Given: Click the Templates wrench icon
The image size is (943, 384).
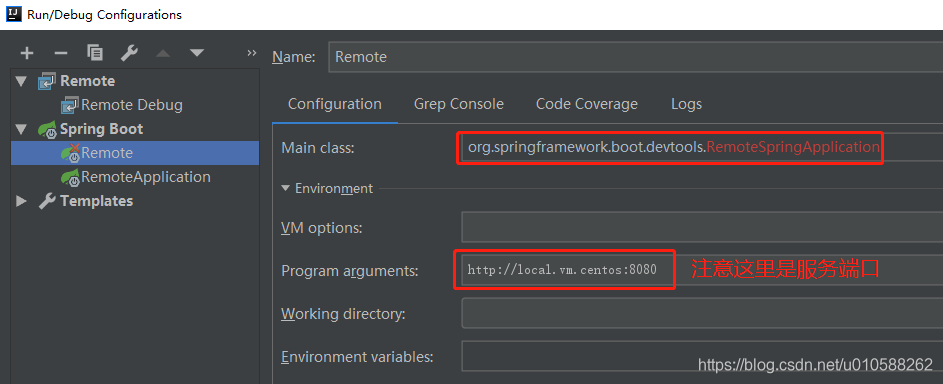Looking at the screenshot, I should click(x=47, y=201).
